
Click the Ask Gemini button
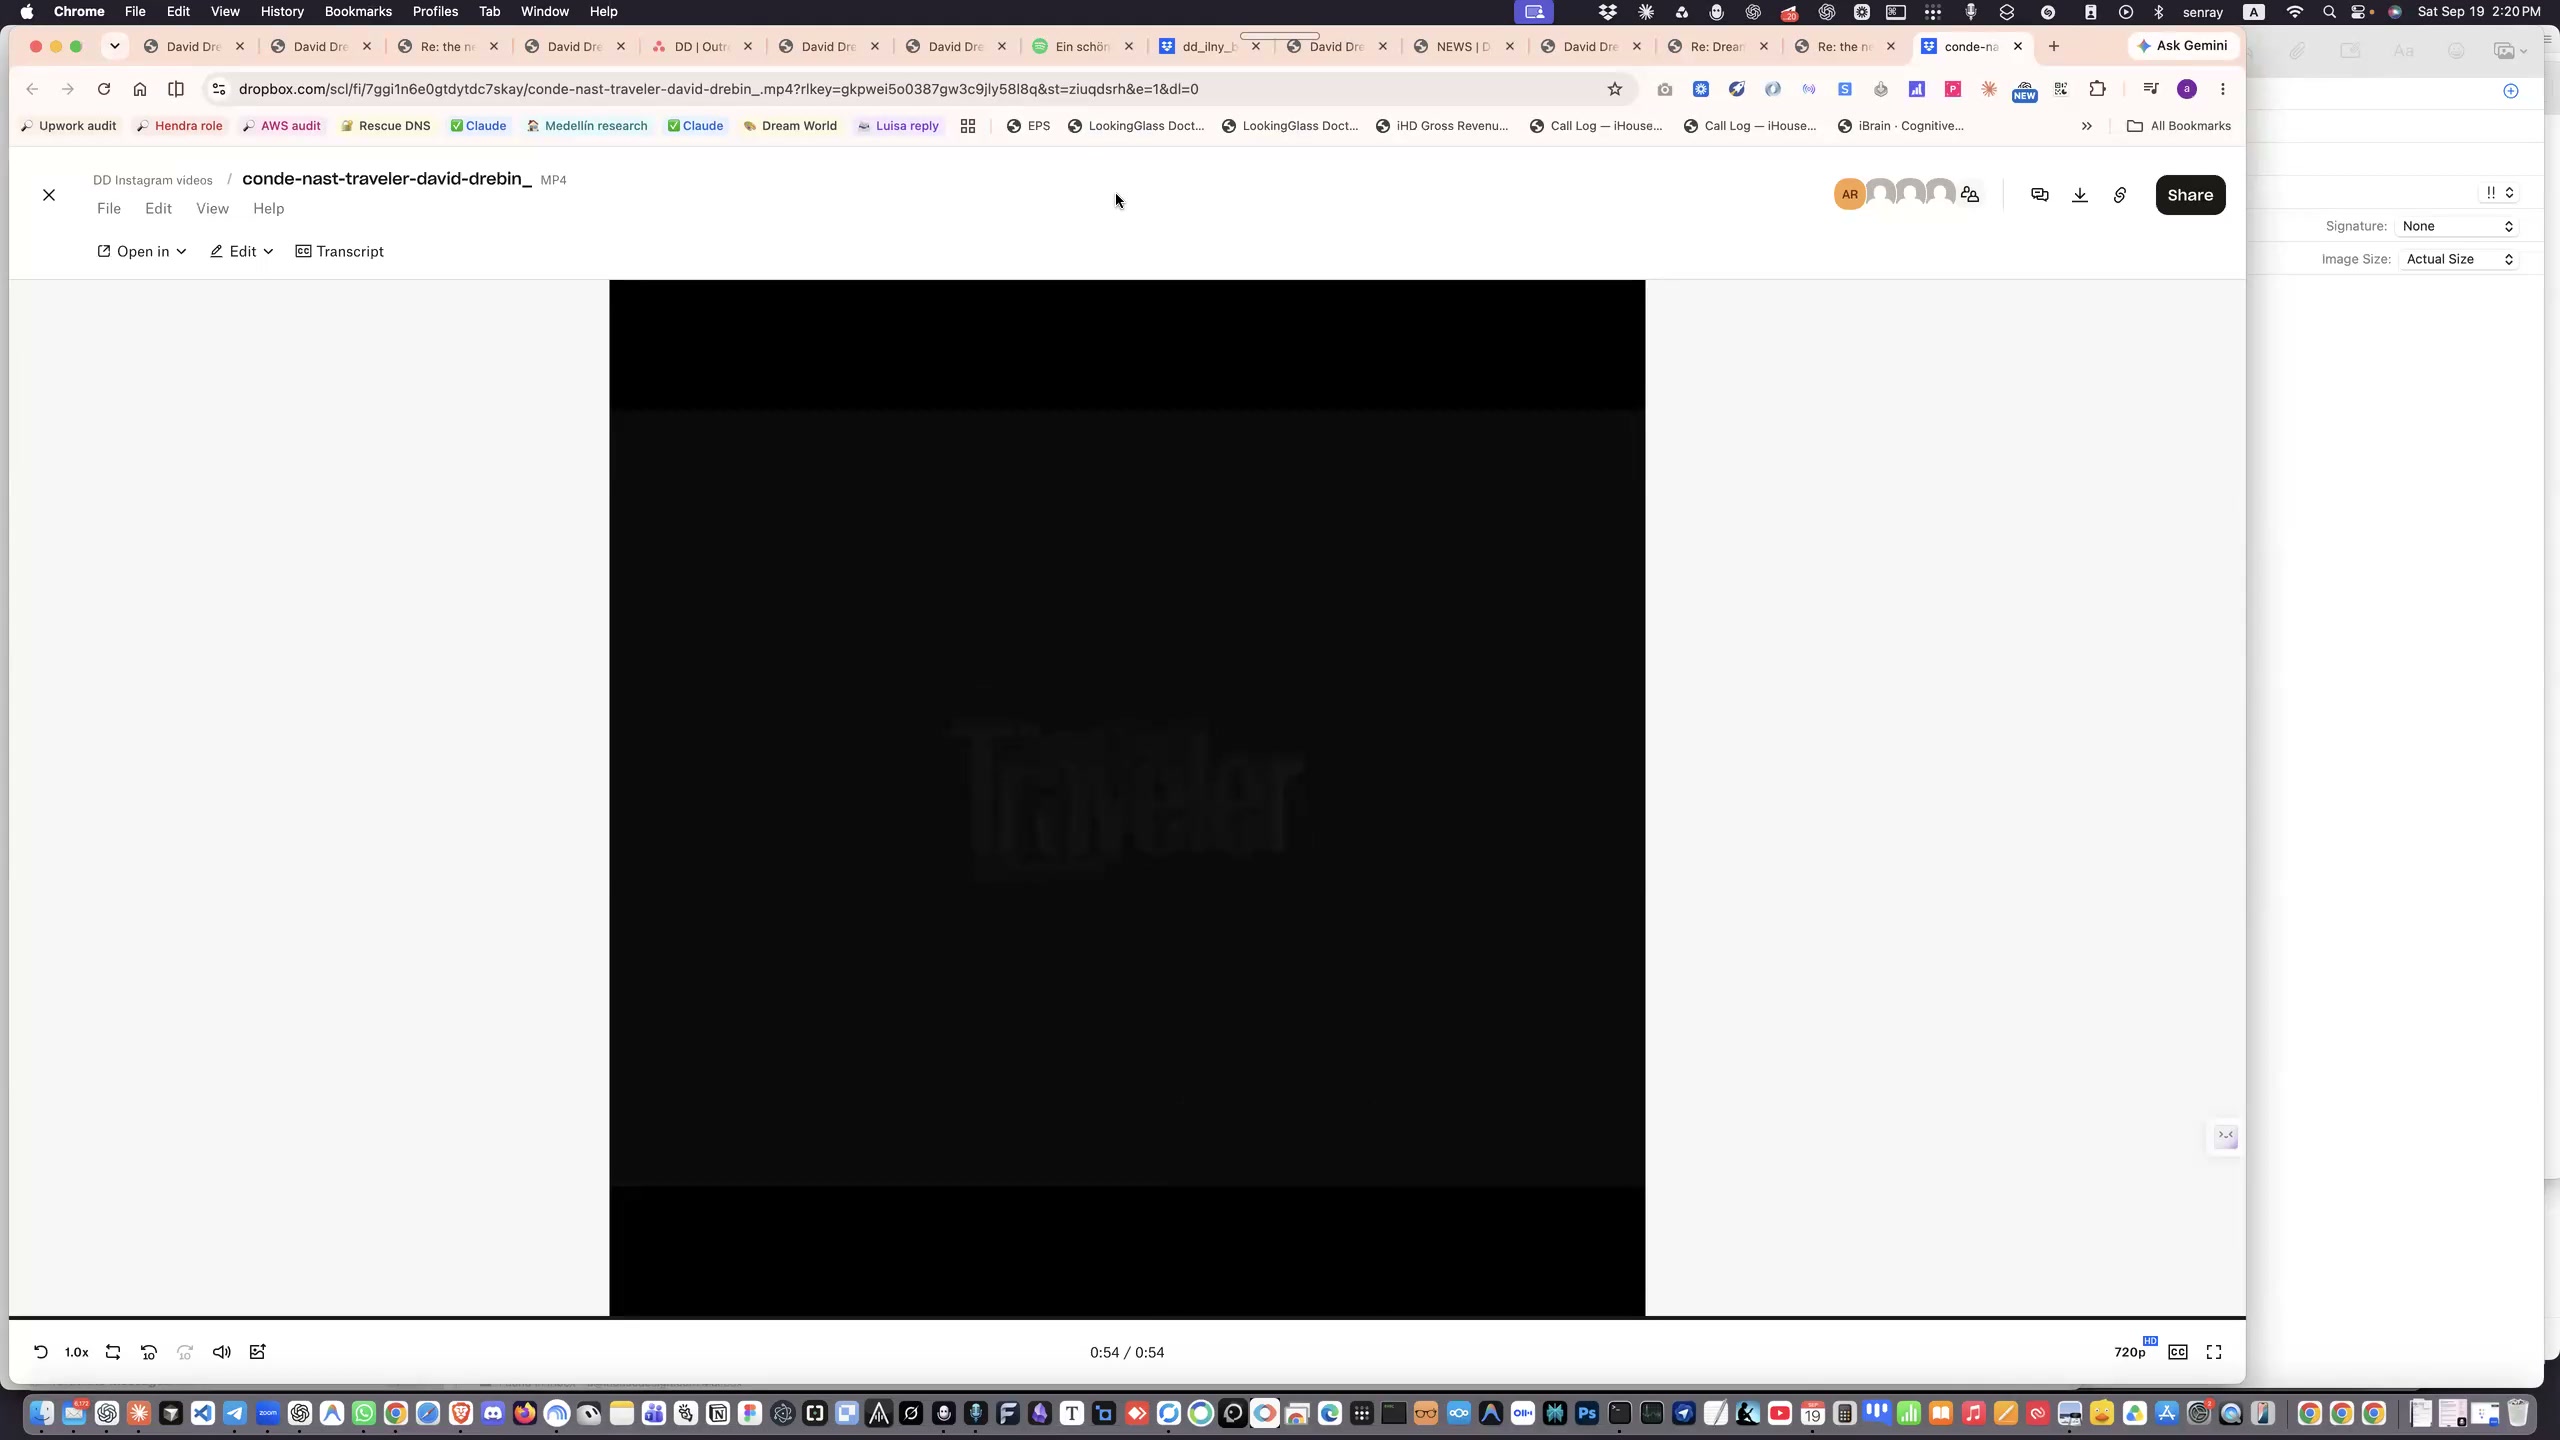click(x=2182, y=46)
